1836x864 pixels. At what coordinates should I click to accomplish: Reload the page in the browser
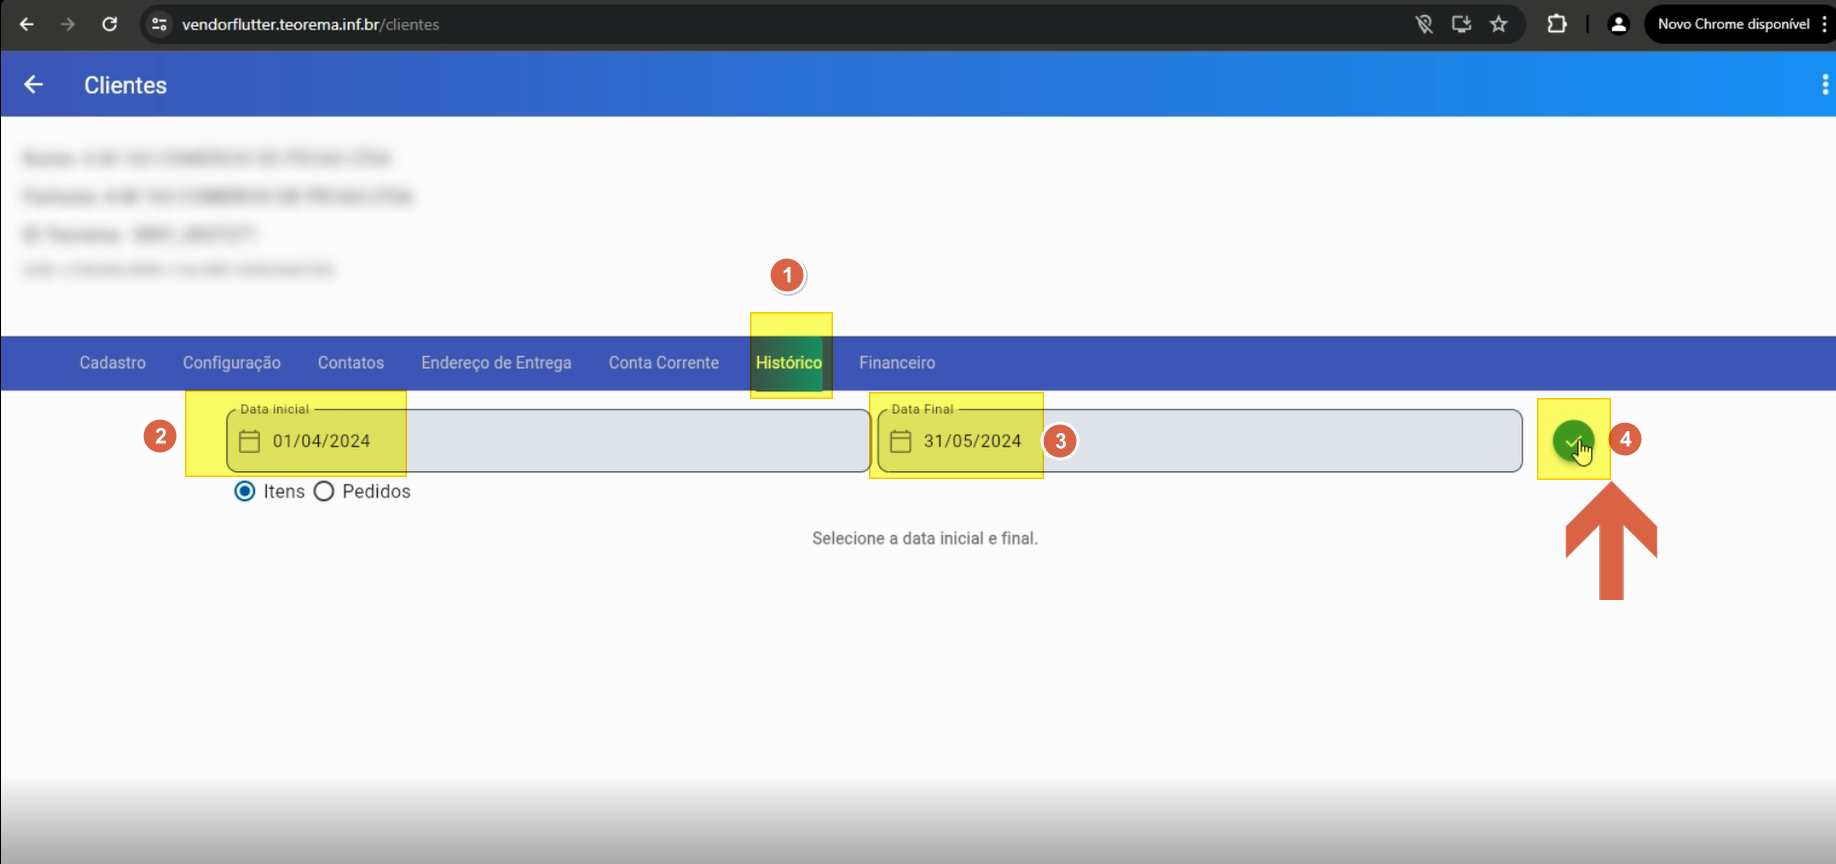110,24
